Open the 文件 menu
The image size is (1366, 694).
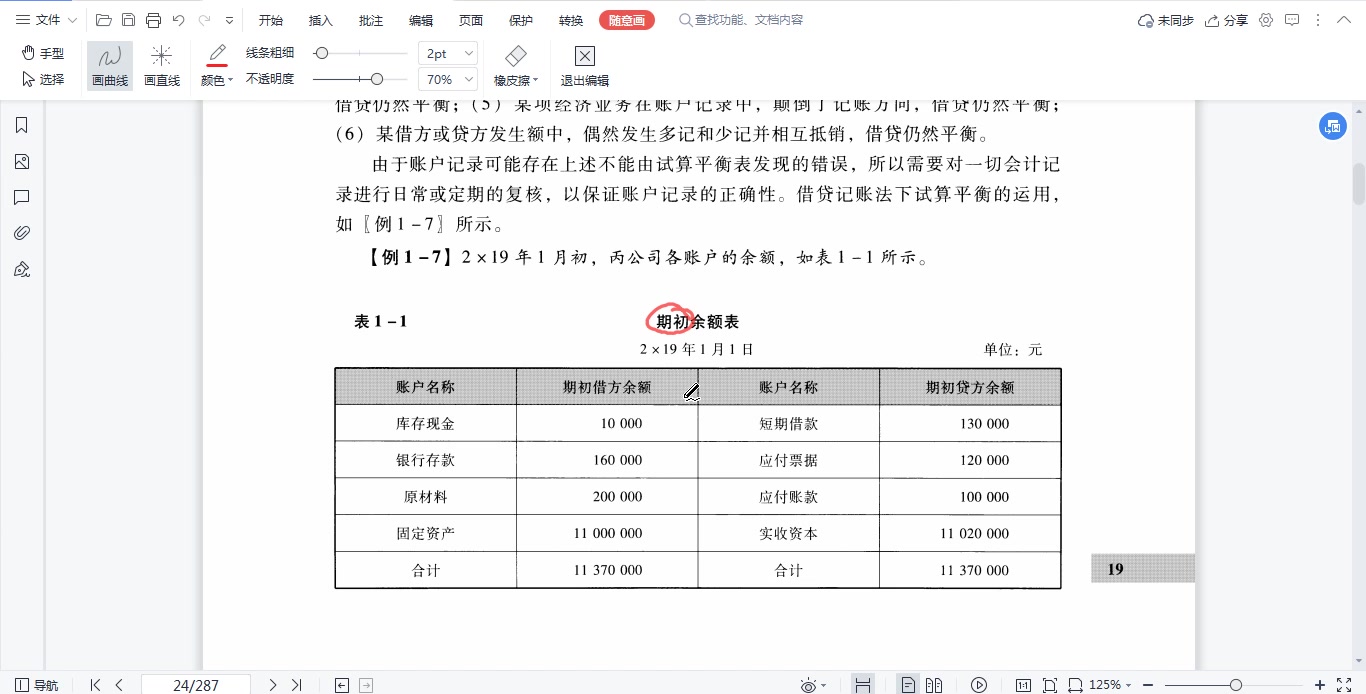[47, 19]
